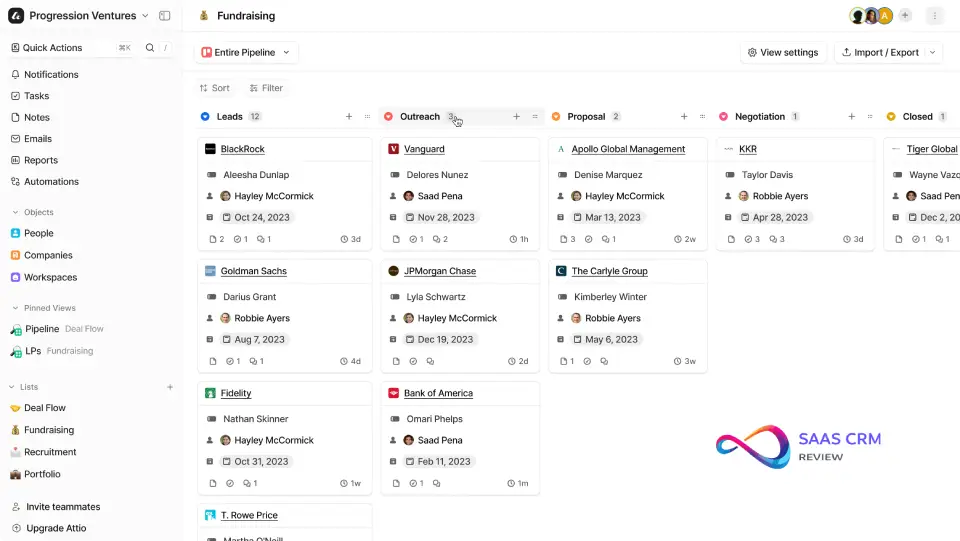Click the add member plus icon beside avatars
The height and width of the screenshot is (541, 960).
(x=905, y=16)
